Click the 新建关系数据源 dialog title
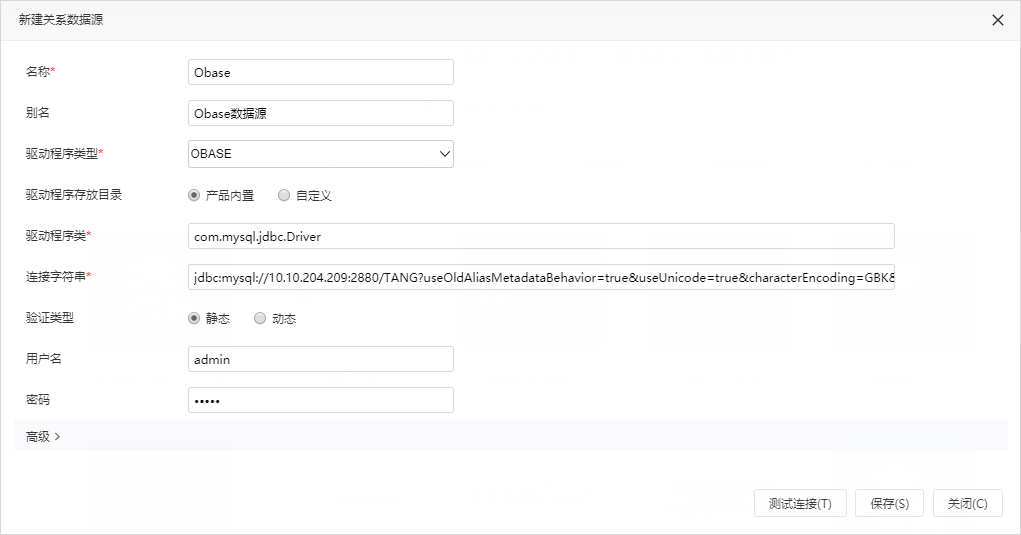Image resolution: width=1021 pixels, height=535 pixels. (x=61, y=20)
